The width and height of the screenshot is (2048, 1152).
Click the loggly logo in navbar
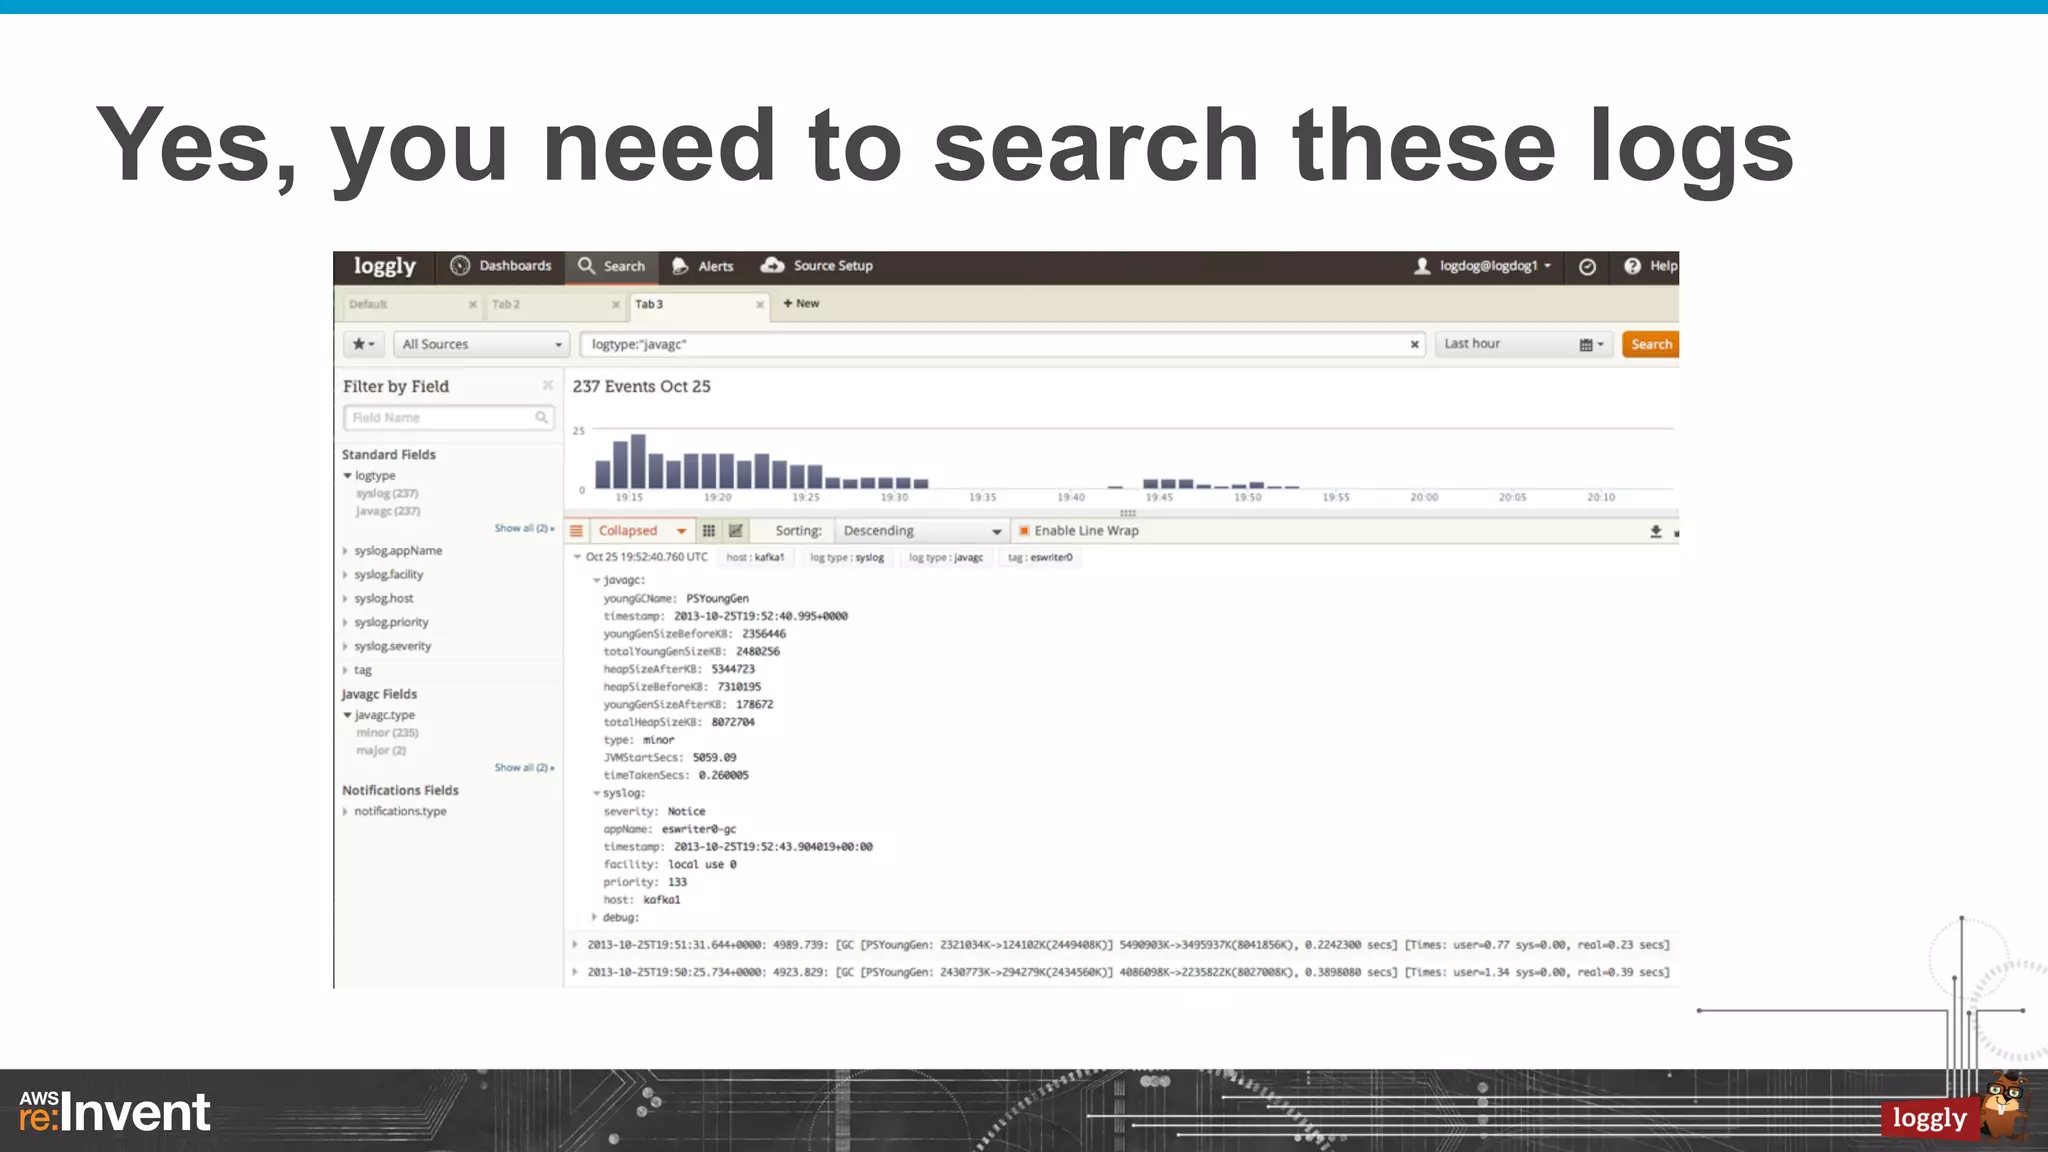(384, 266)
